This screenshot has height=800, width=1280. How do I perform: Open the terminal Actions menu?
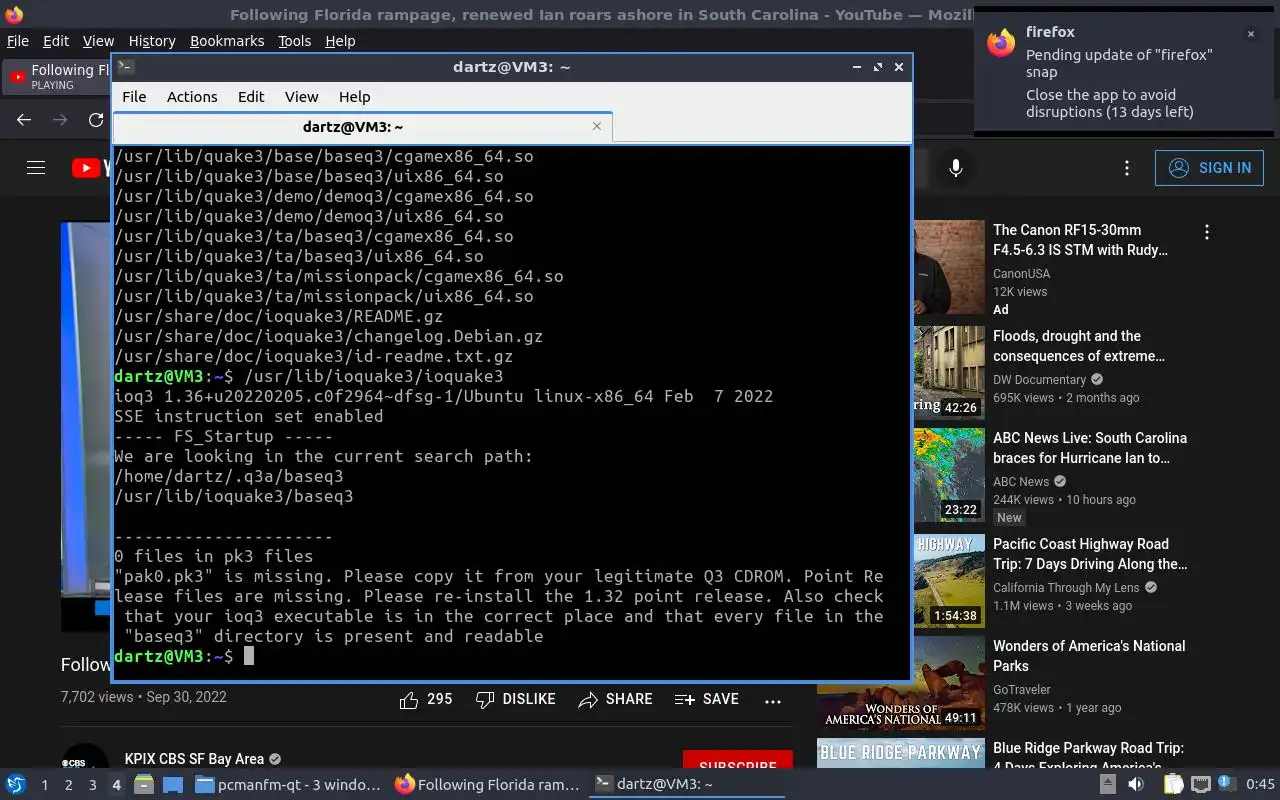[x=192, y=97]
